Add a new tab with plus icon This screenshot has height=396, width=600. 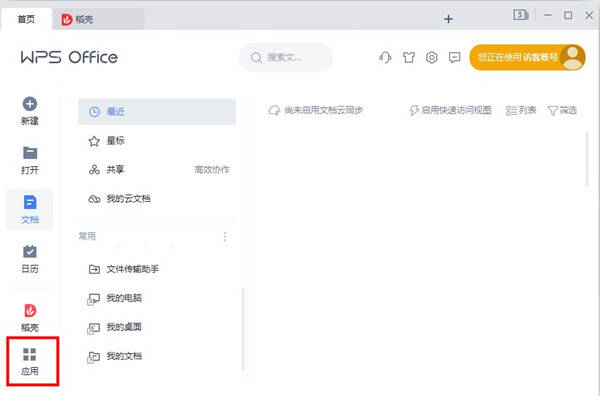pos(448,19)
